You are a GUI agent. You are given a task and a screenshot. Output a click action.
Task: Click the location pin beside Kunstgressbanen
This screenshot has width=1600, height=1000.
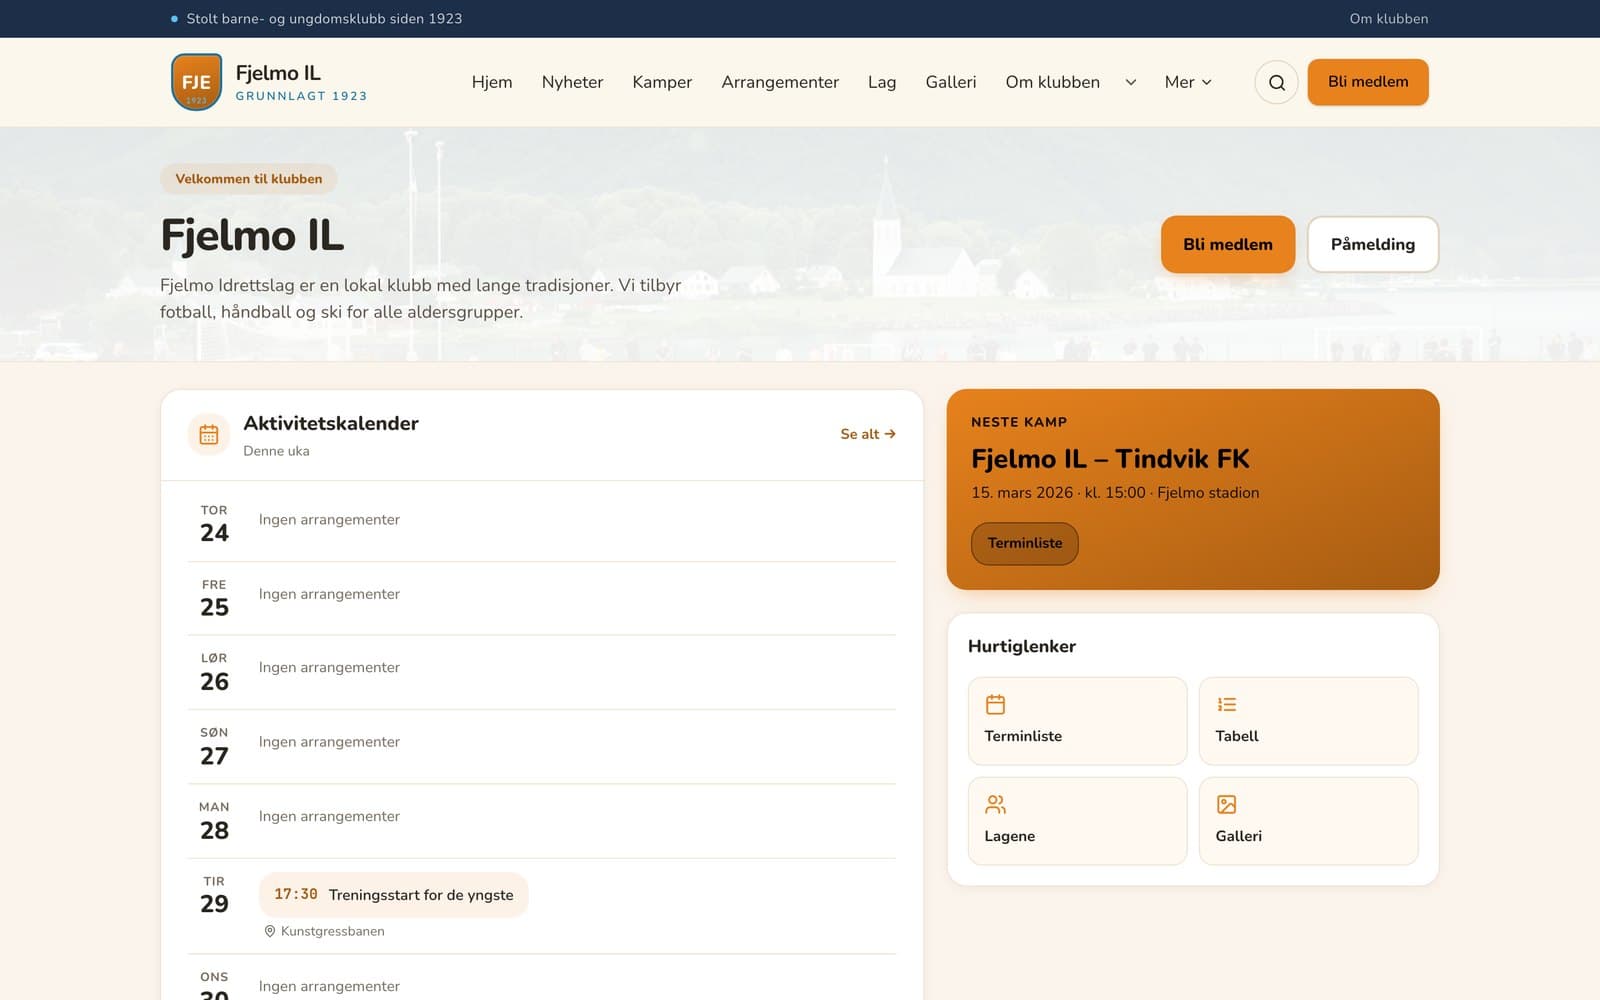coord(269,931)
